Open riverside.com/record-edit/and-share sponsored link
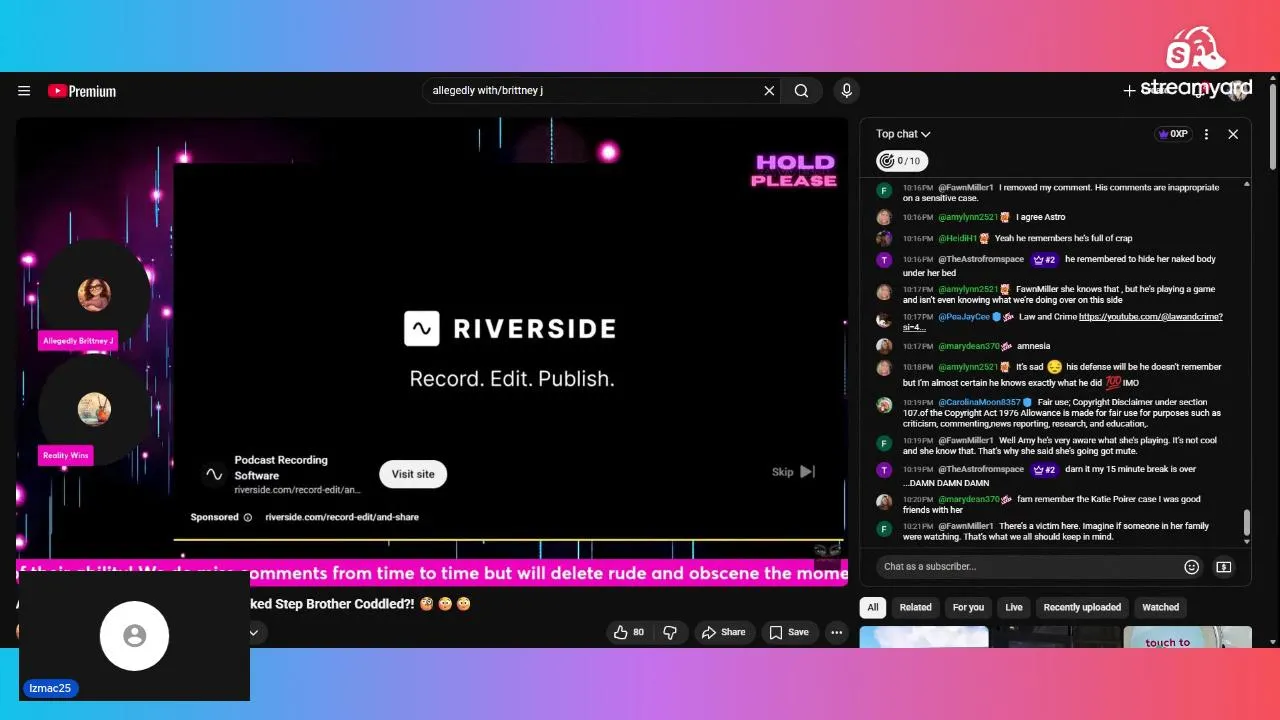1280x720 pixels. coord(342,517)
